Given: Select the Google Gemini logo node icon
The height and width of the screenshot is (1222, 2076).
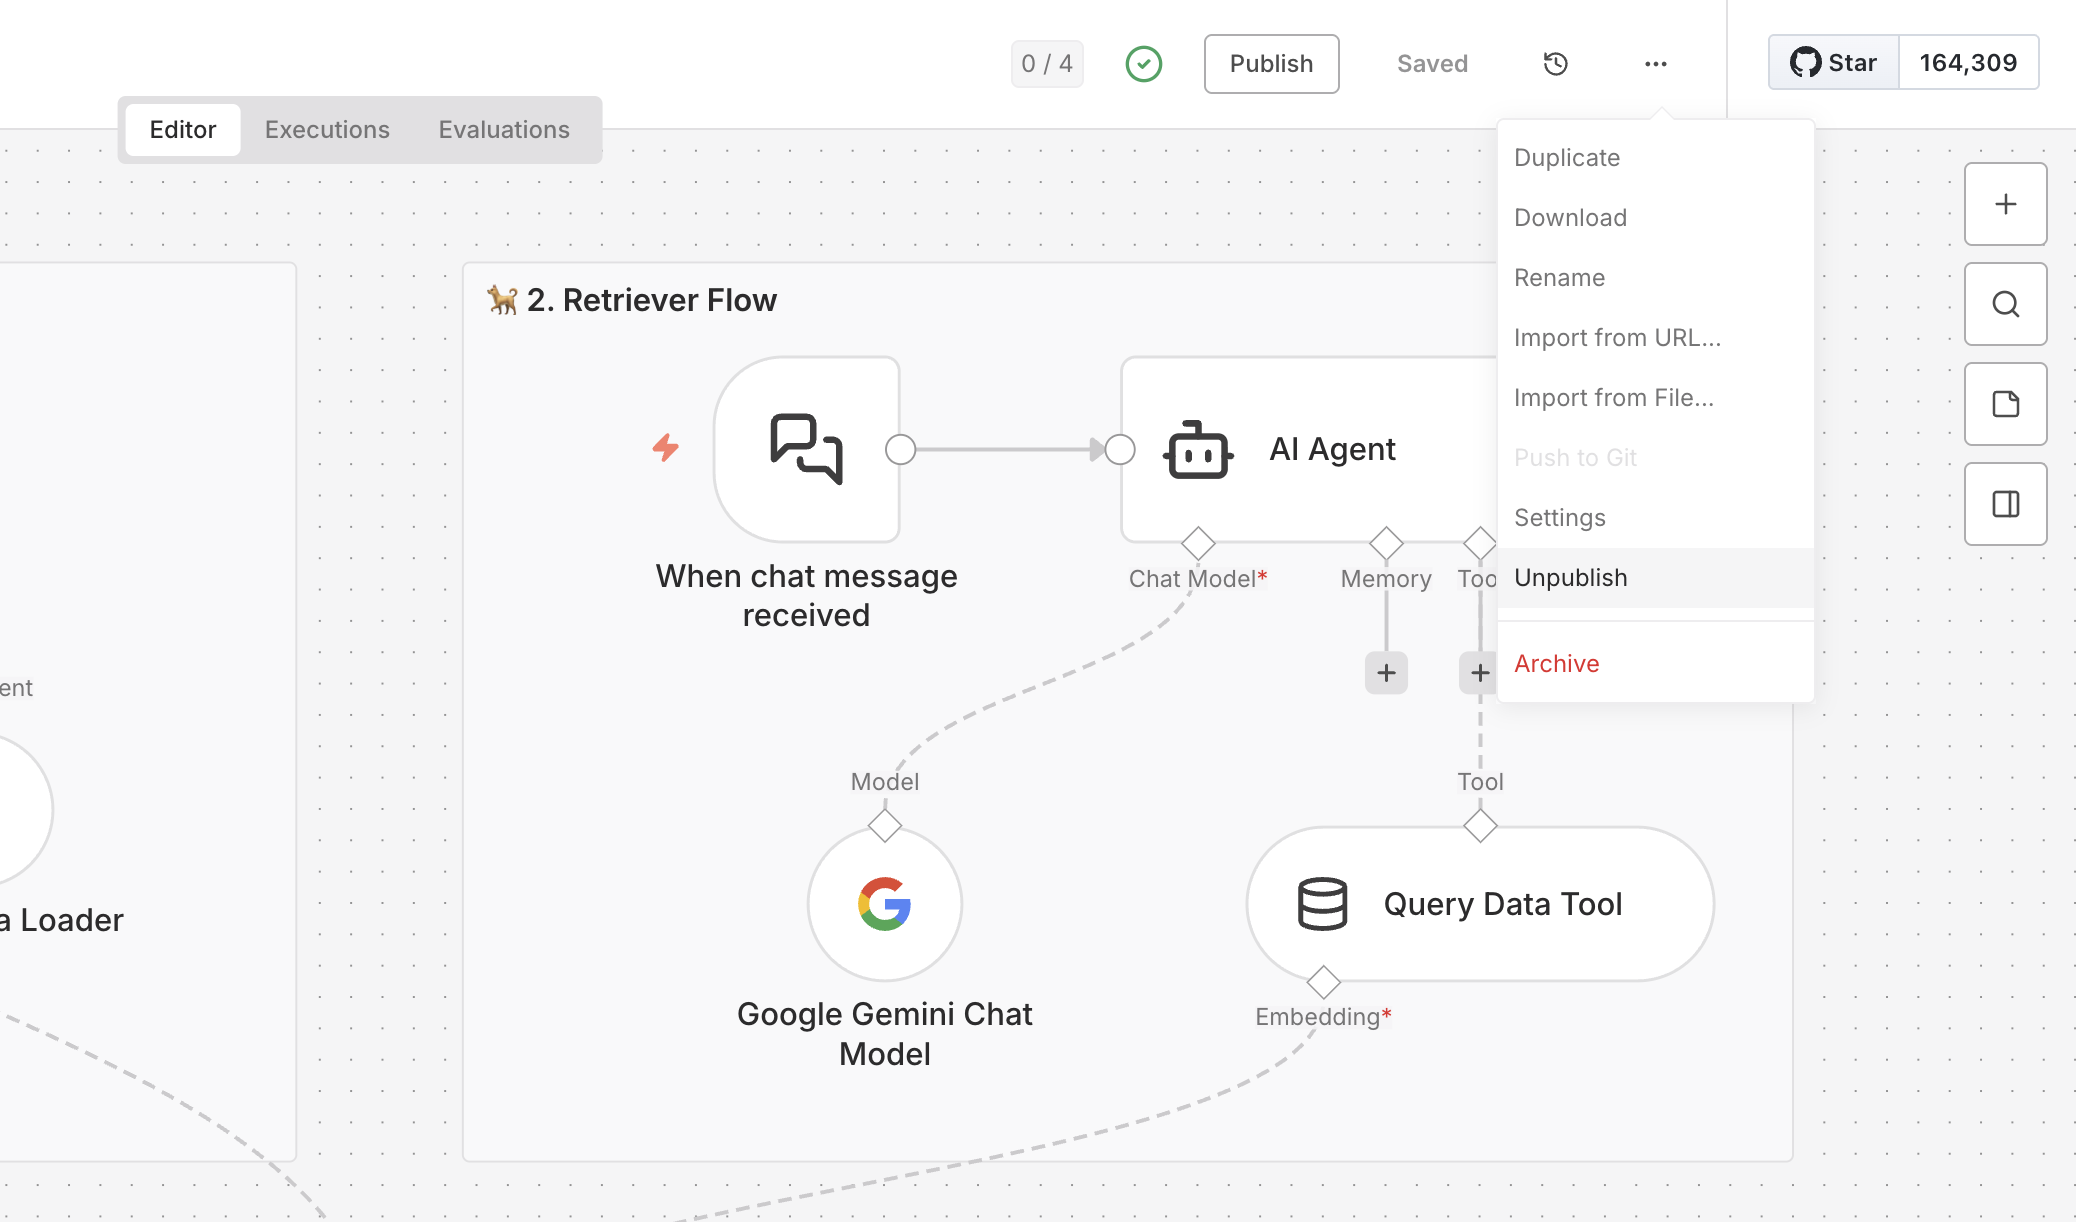Looking at the screenshot, I should click(884, 903).
